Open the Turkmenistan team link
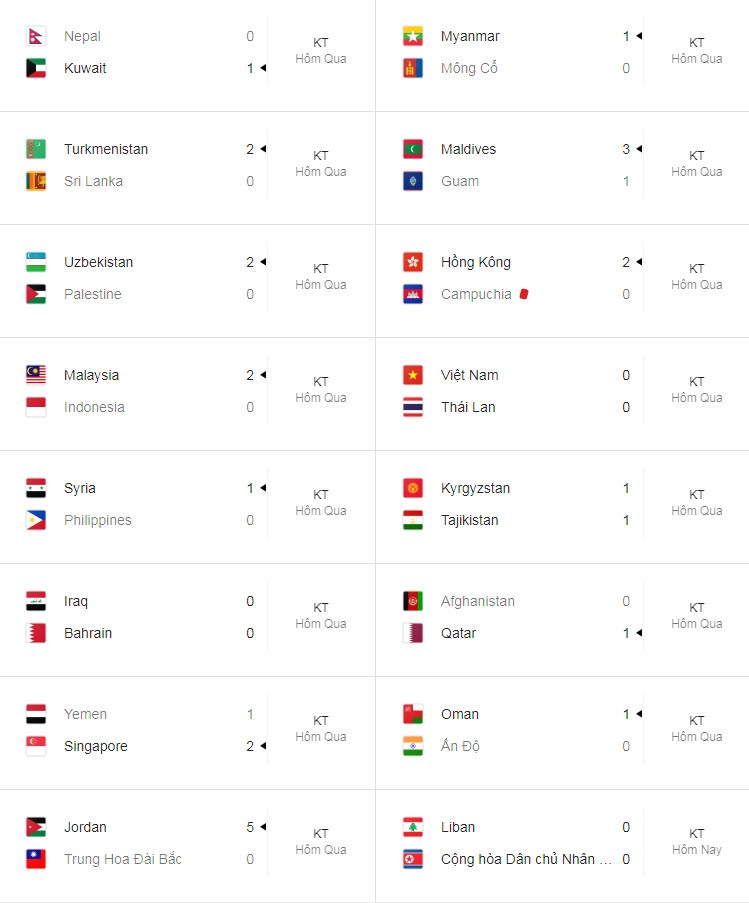Viewport: 749px width, 903px height. click(x=106, y=149)
